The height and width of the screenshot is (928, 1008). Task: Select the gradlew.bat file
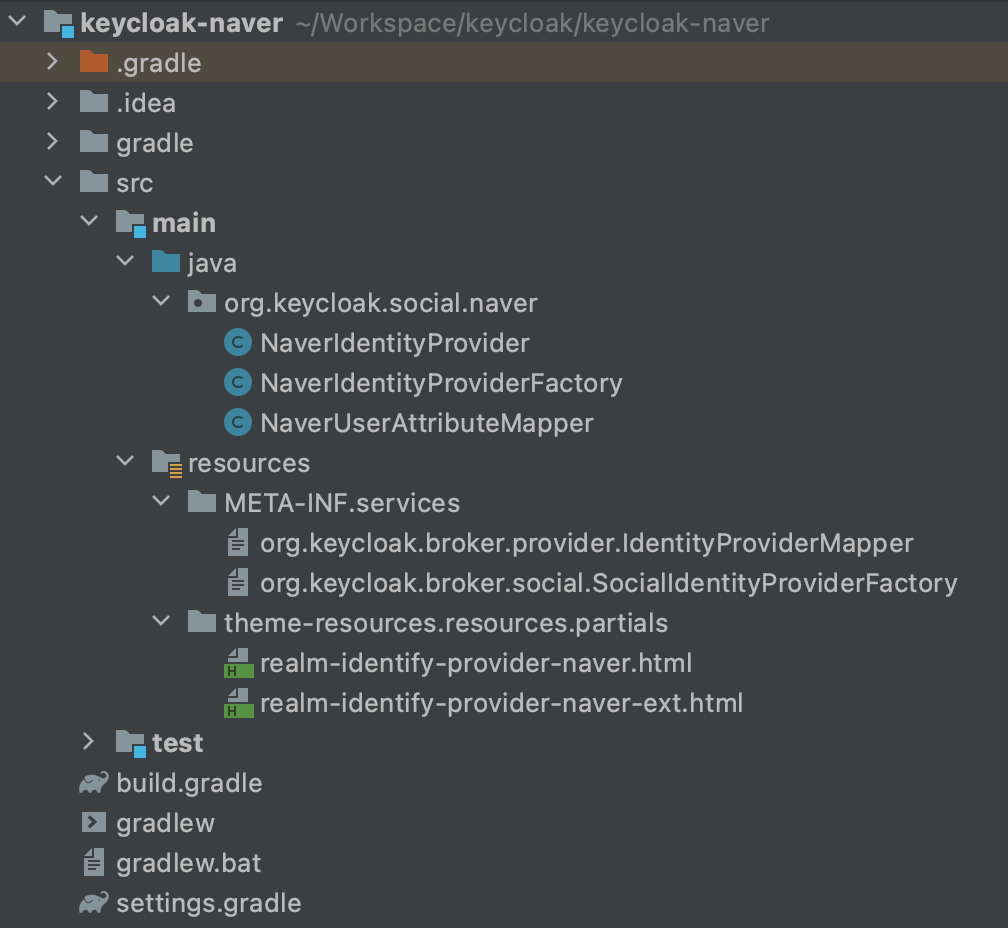188,863
